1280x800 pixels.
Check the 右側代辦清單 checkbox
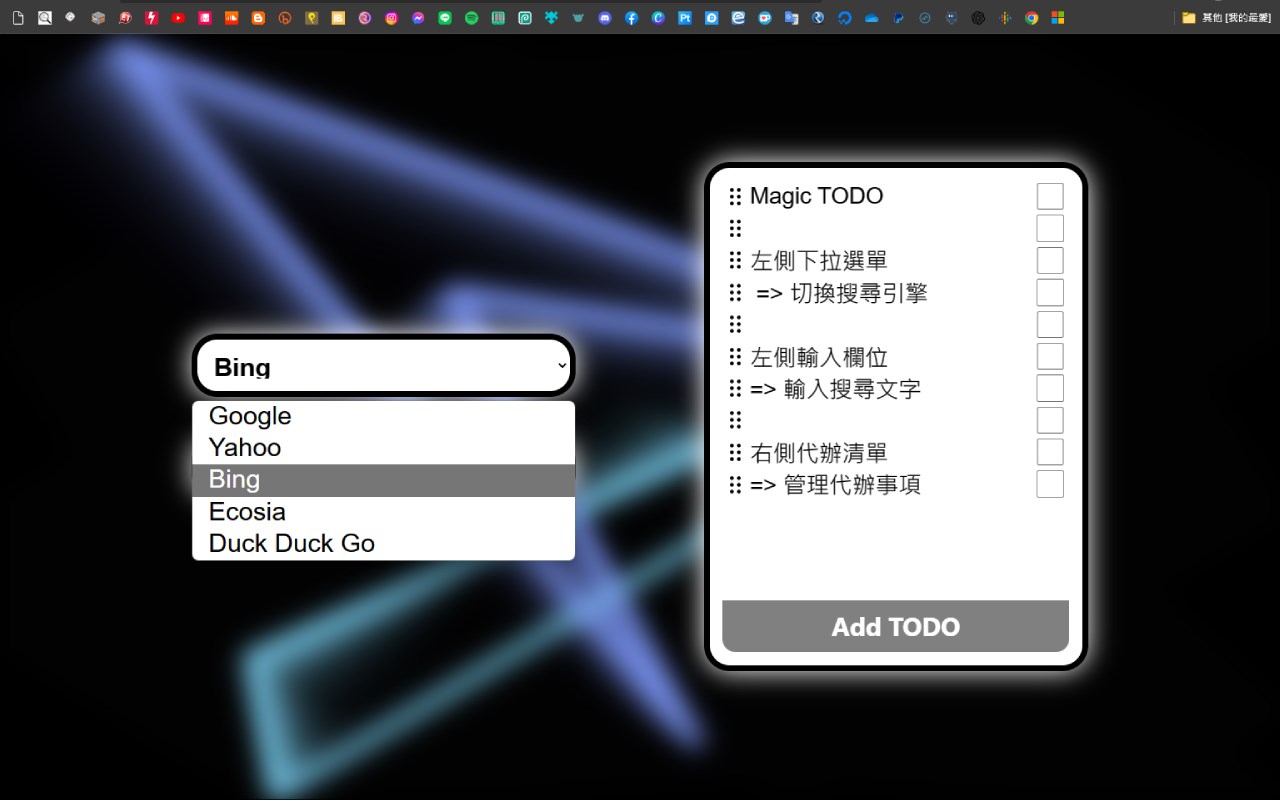1050,452
